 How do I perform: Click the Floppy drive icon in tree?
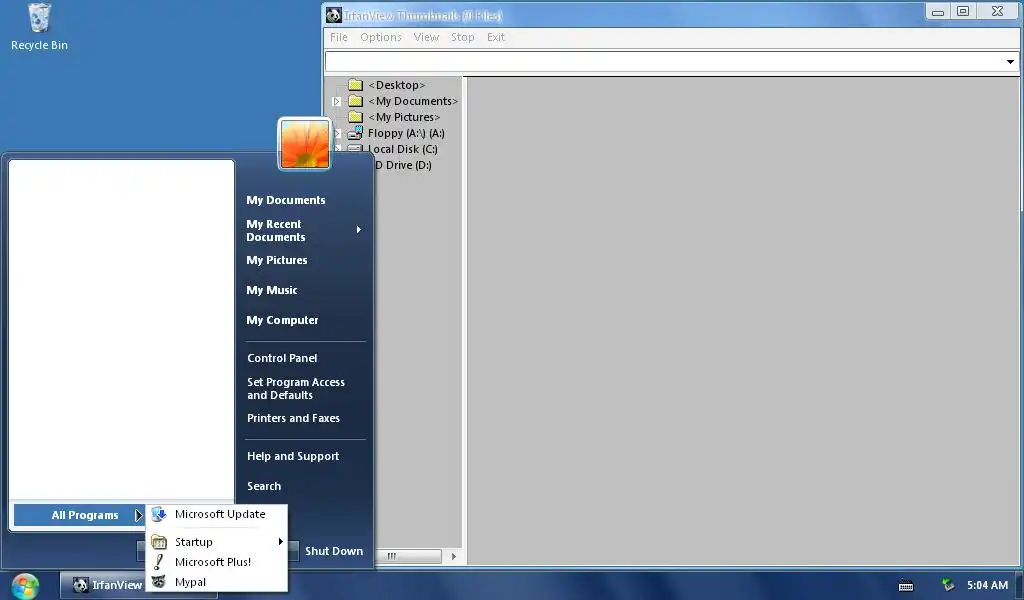click(x=355, y=133)
